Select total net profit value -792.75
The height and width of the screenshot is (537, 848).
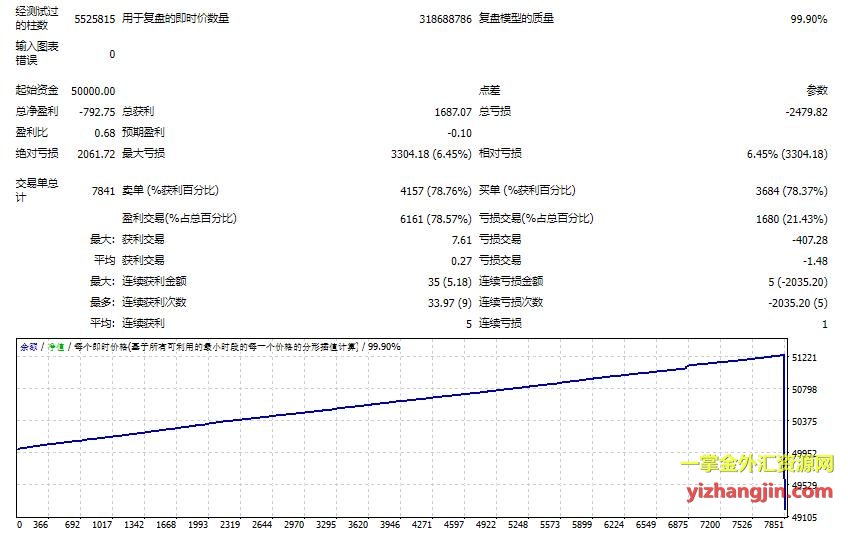pyautogui.click(x=97, y=112)
